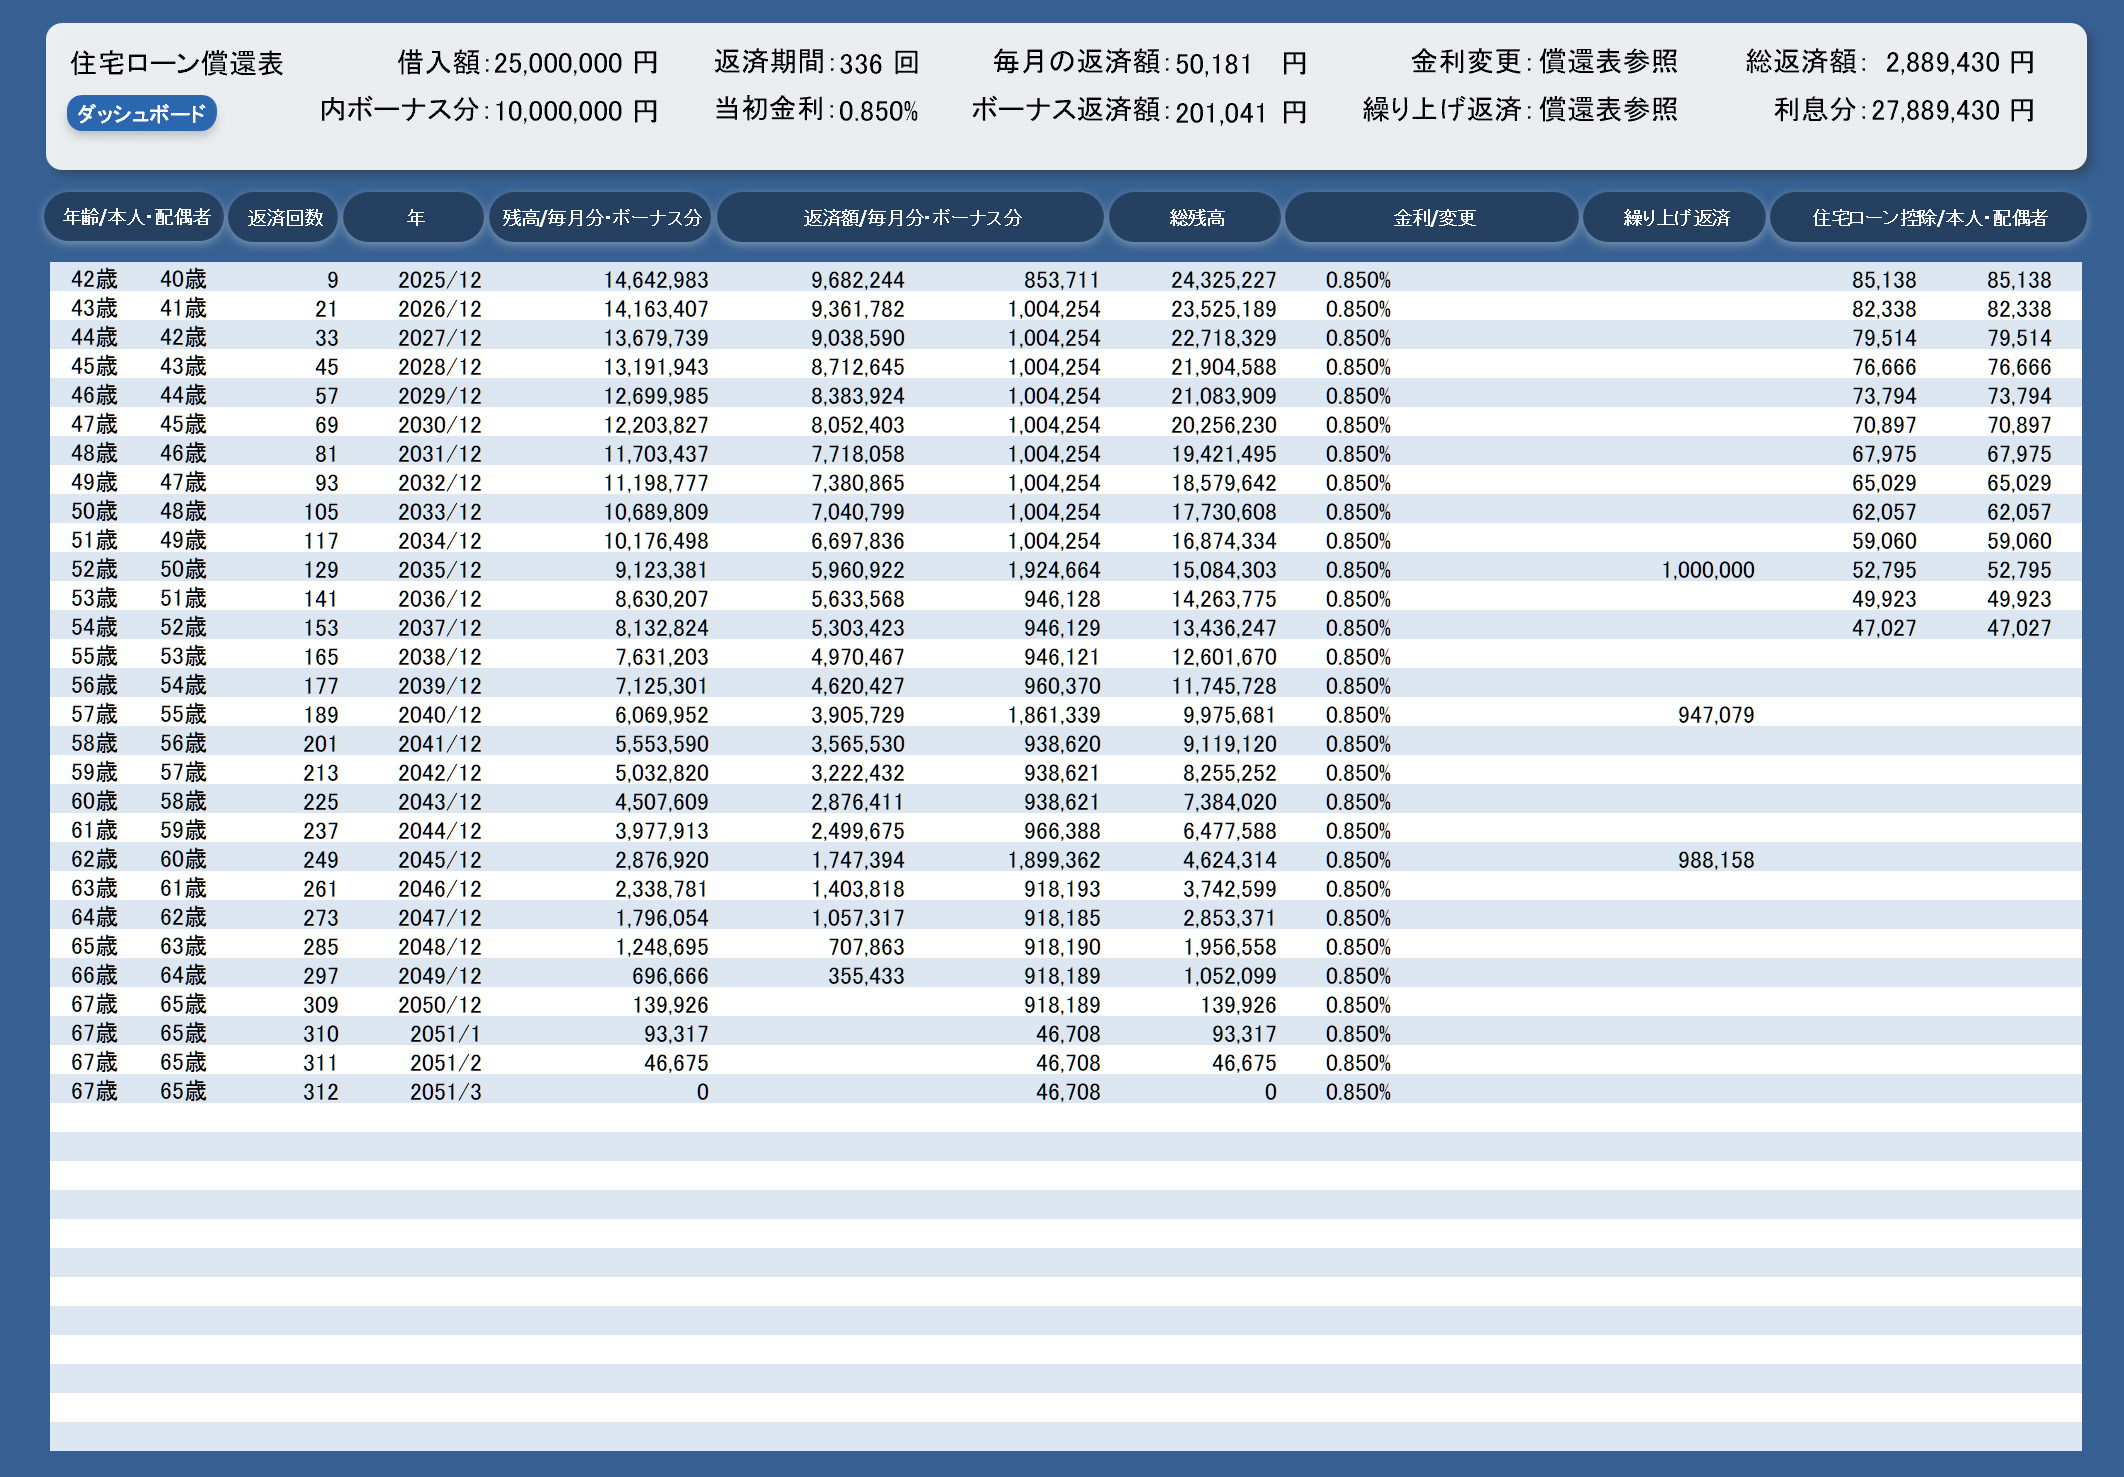Click the 年齢/本人・配偶者 column header
The width and height of the screenshot is (2124, 1477).
136,218
